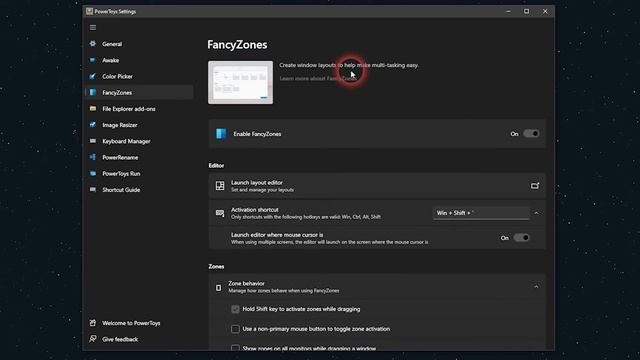Click the Activation shortcut keyboard icon
This screenshot has width=640, height=360.
tap(220, 213)
